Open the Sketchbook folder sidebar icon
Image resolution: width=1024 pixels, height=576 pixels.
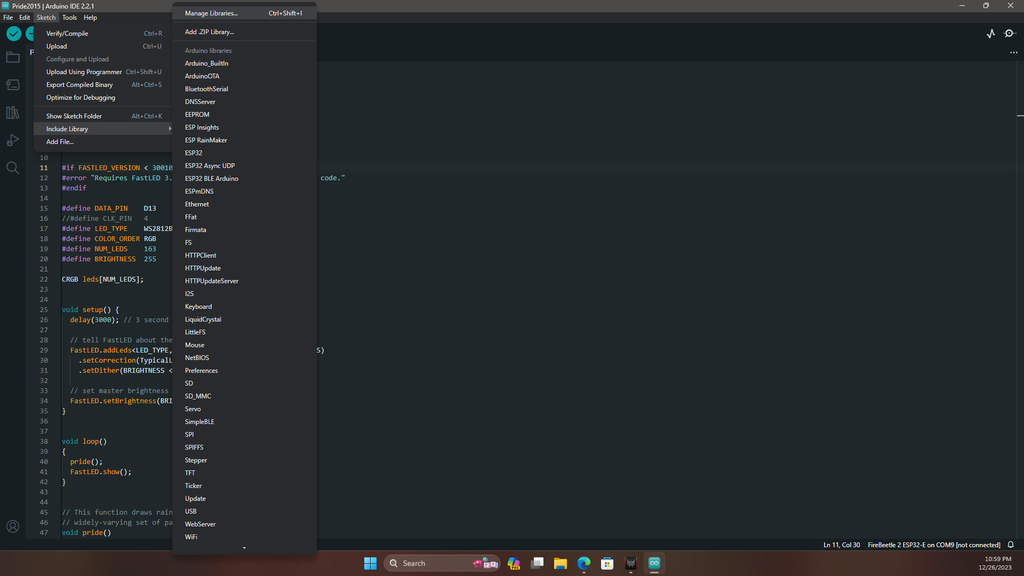(12, 57)
